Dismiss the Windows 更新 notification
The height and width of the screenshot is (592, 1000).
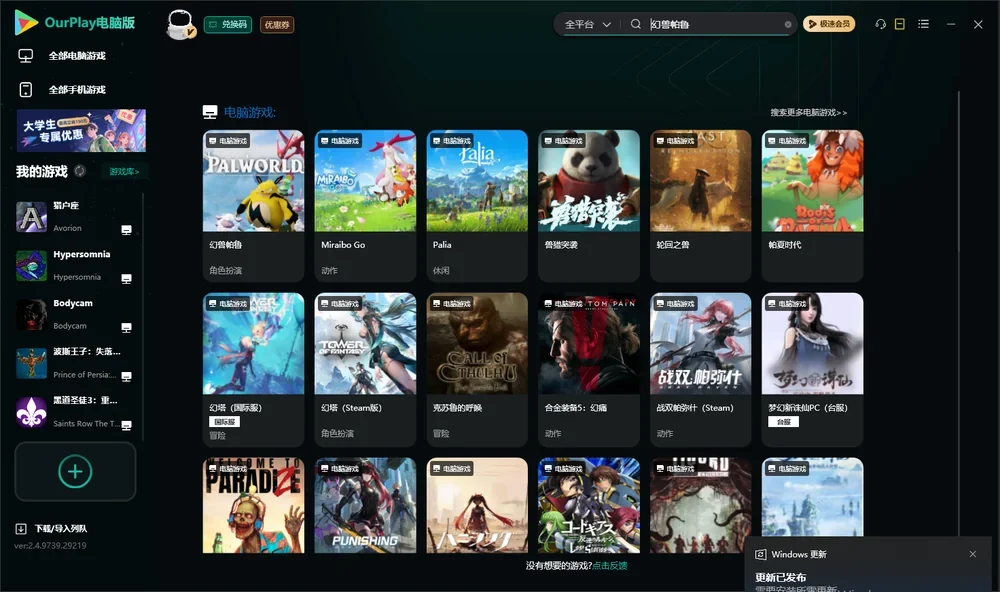coord(973,554)
